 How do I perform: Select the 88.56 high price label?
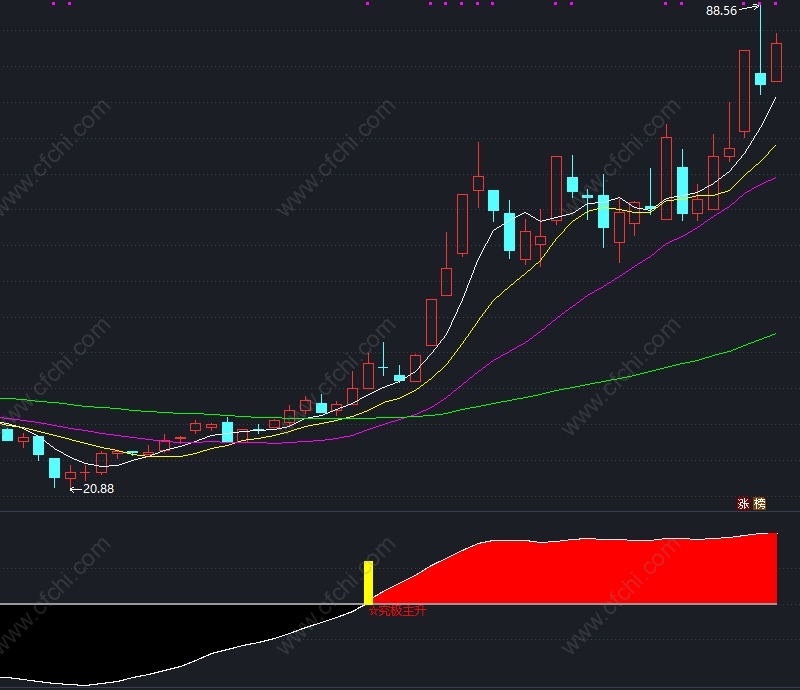pos(721,11)
